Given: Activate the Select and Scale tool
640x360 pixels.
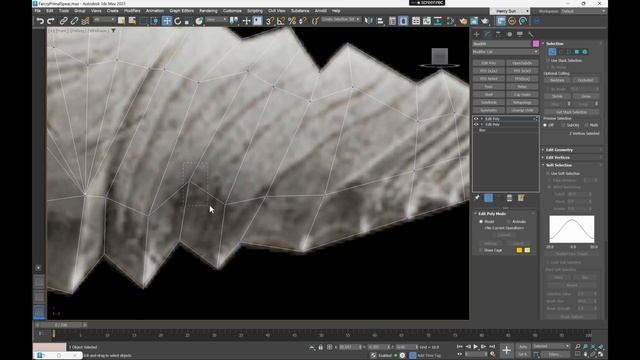Looking at the screenshot, I should [x=188, y=21].
